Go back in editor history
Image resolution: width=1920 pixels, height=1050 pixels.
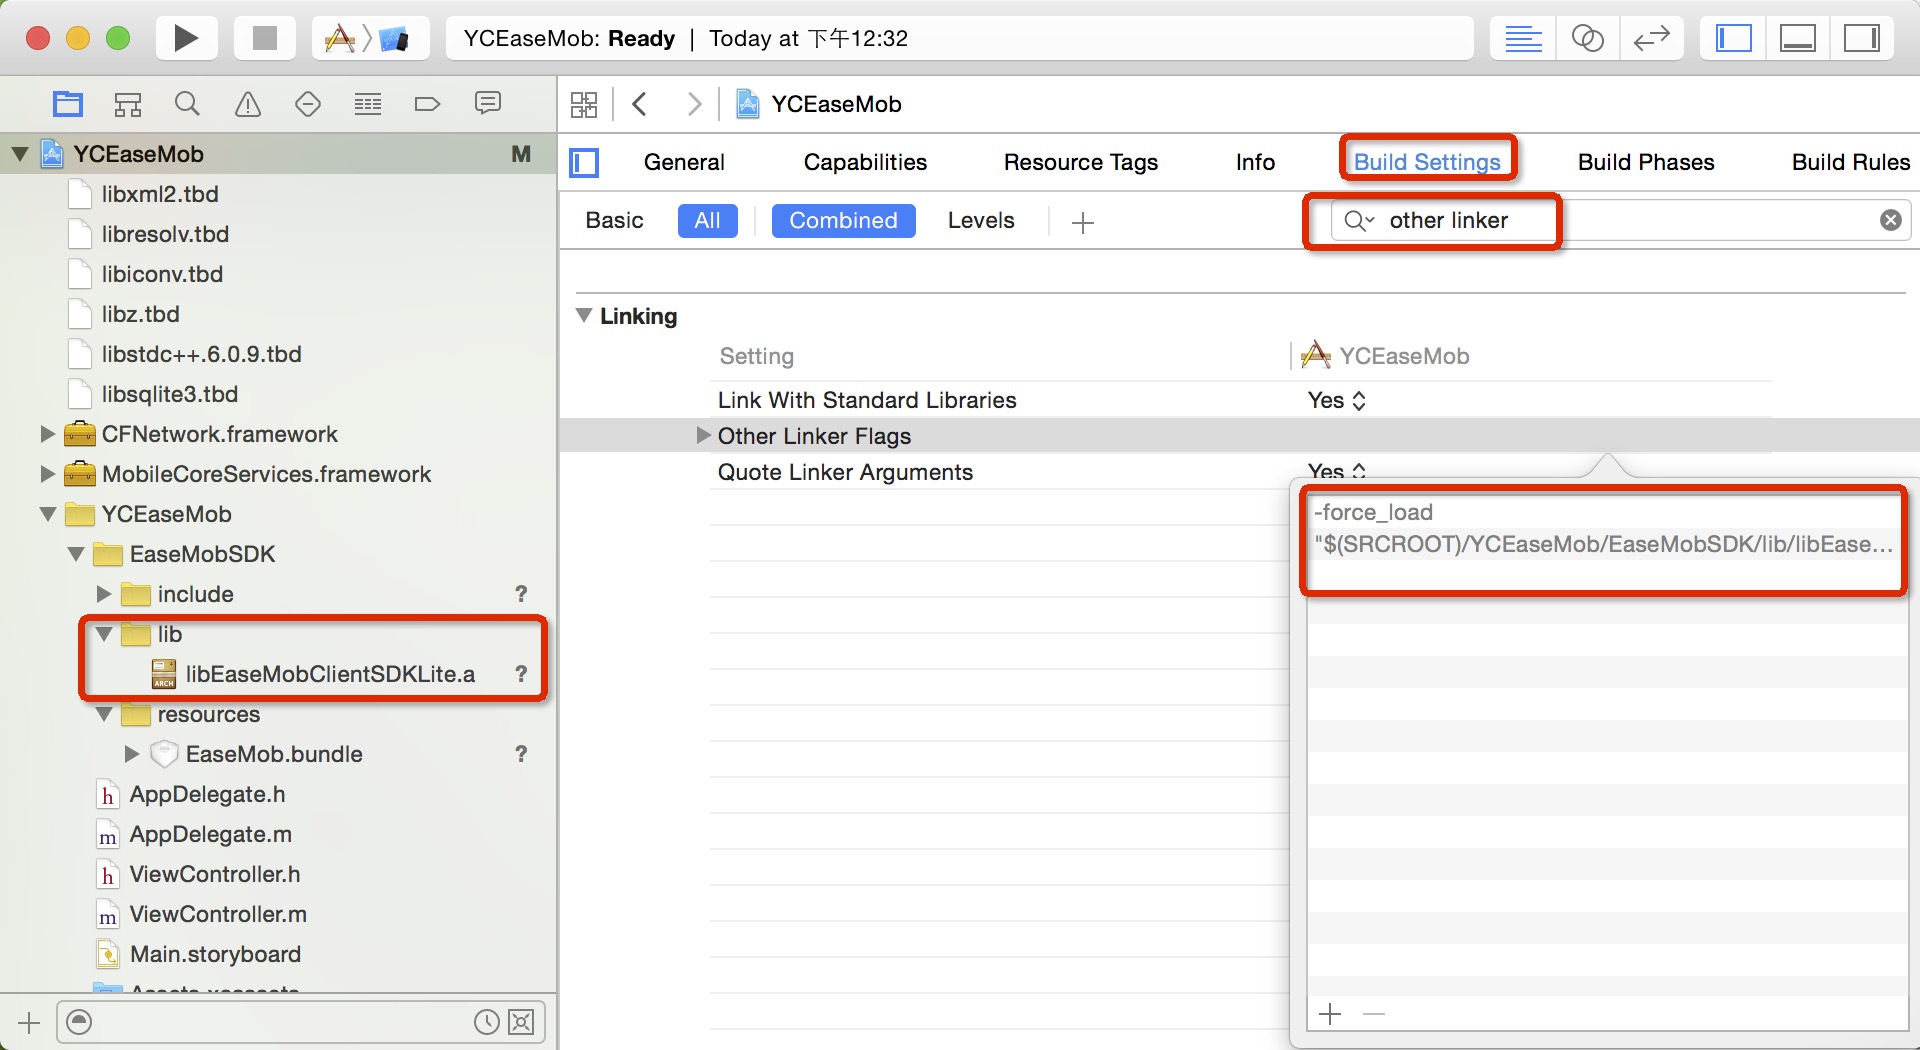coord(640,104)
